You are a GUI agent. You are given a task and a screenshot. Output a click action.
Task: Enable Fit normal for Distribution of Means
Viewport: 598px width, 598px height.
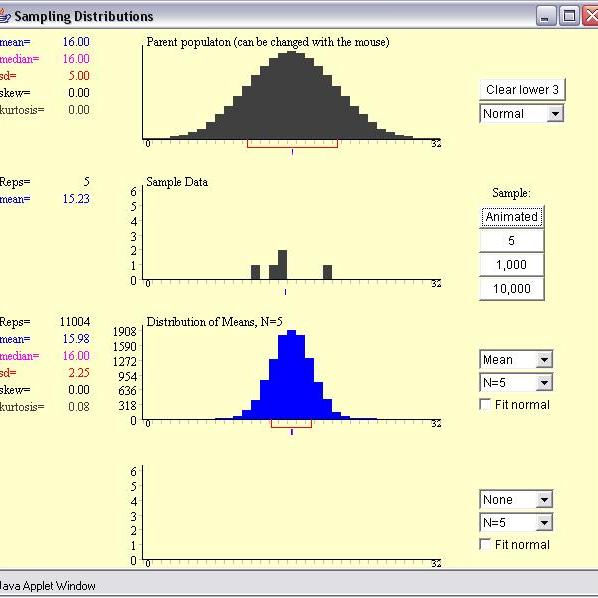[x=485, y=404]
